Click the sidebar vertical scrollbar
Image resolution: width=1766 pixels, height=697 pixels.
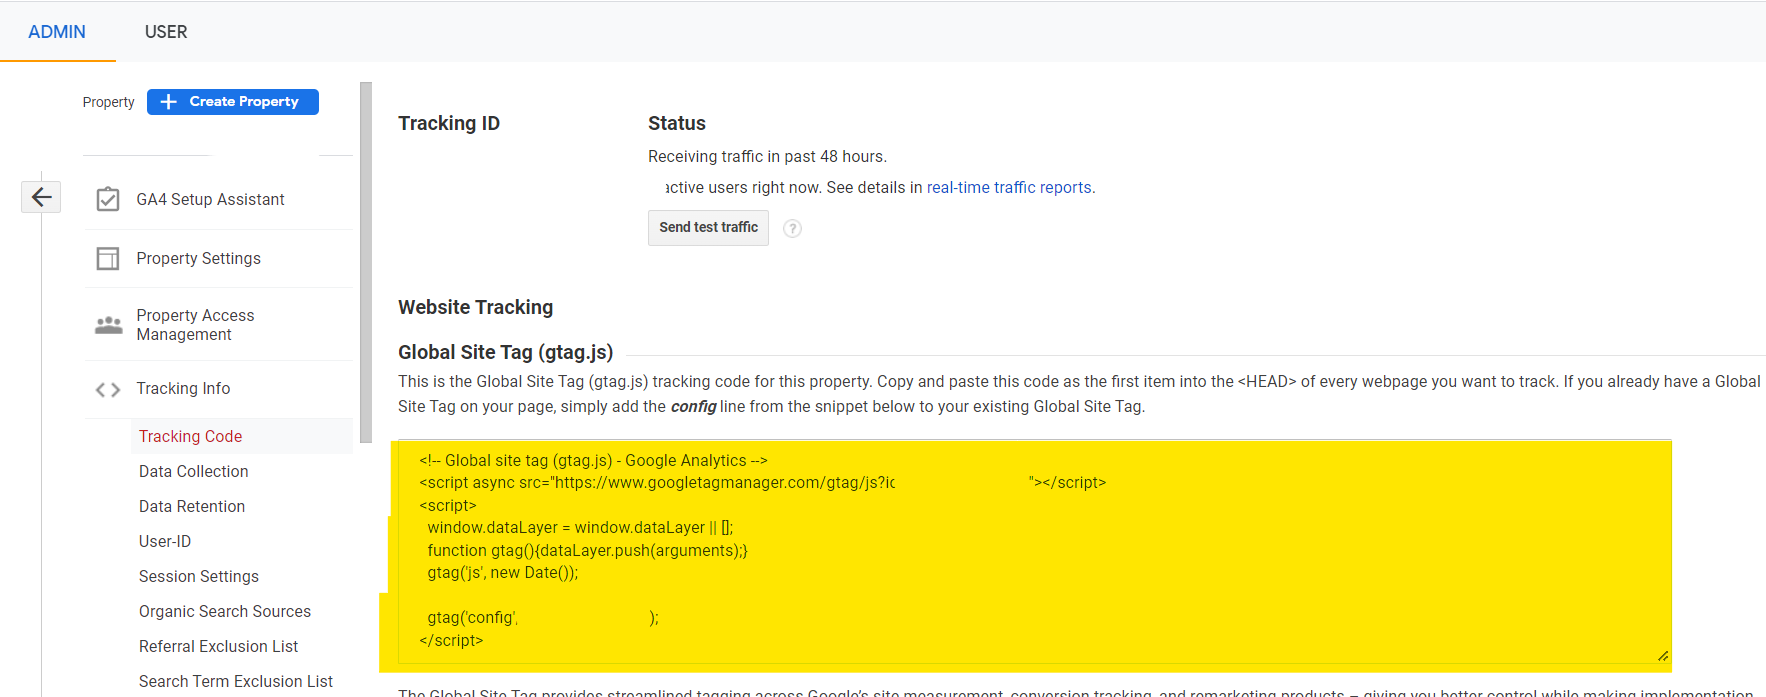point(366,262)
